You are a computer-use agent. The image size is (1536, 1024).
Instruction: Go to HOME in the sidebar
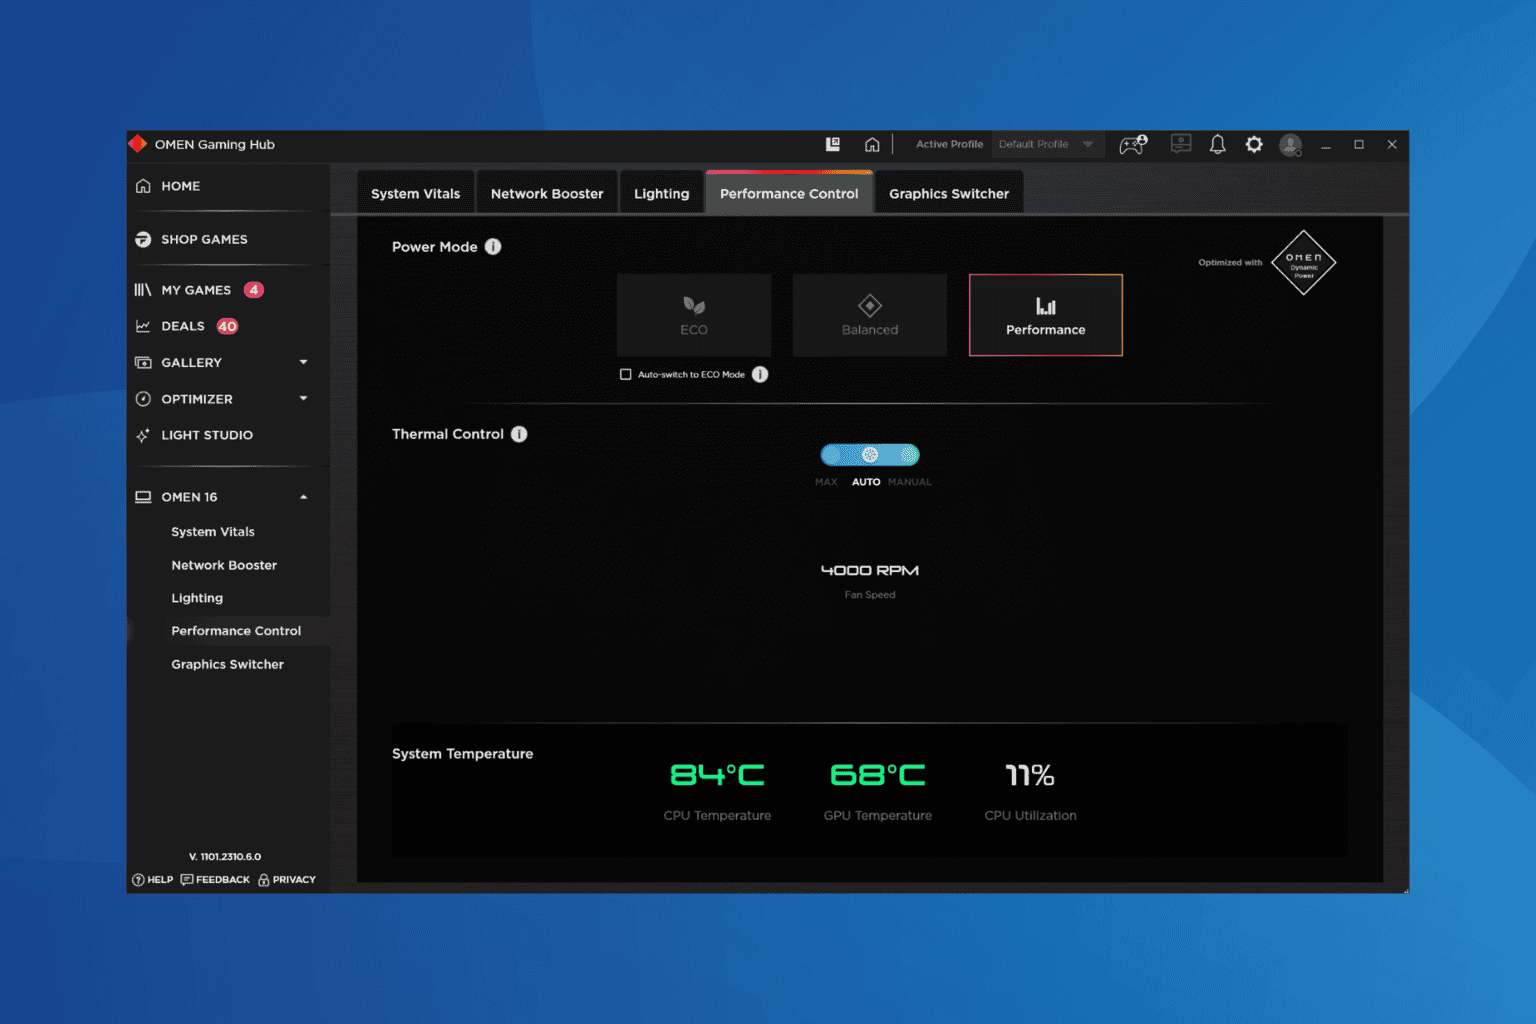180,186
